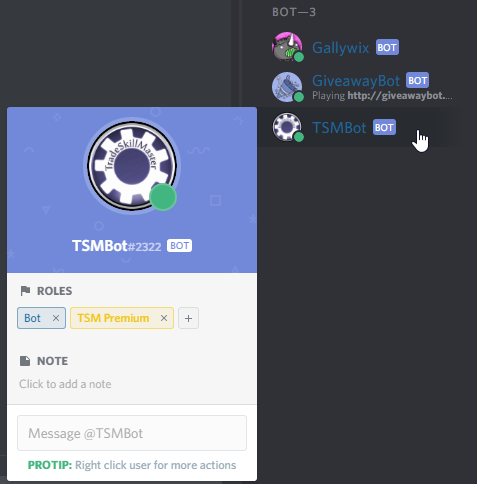Click the BOT badge next to GiveawayBot
This screenshot has width=477, height=484.
click(x=417, y=80)
